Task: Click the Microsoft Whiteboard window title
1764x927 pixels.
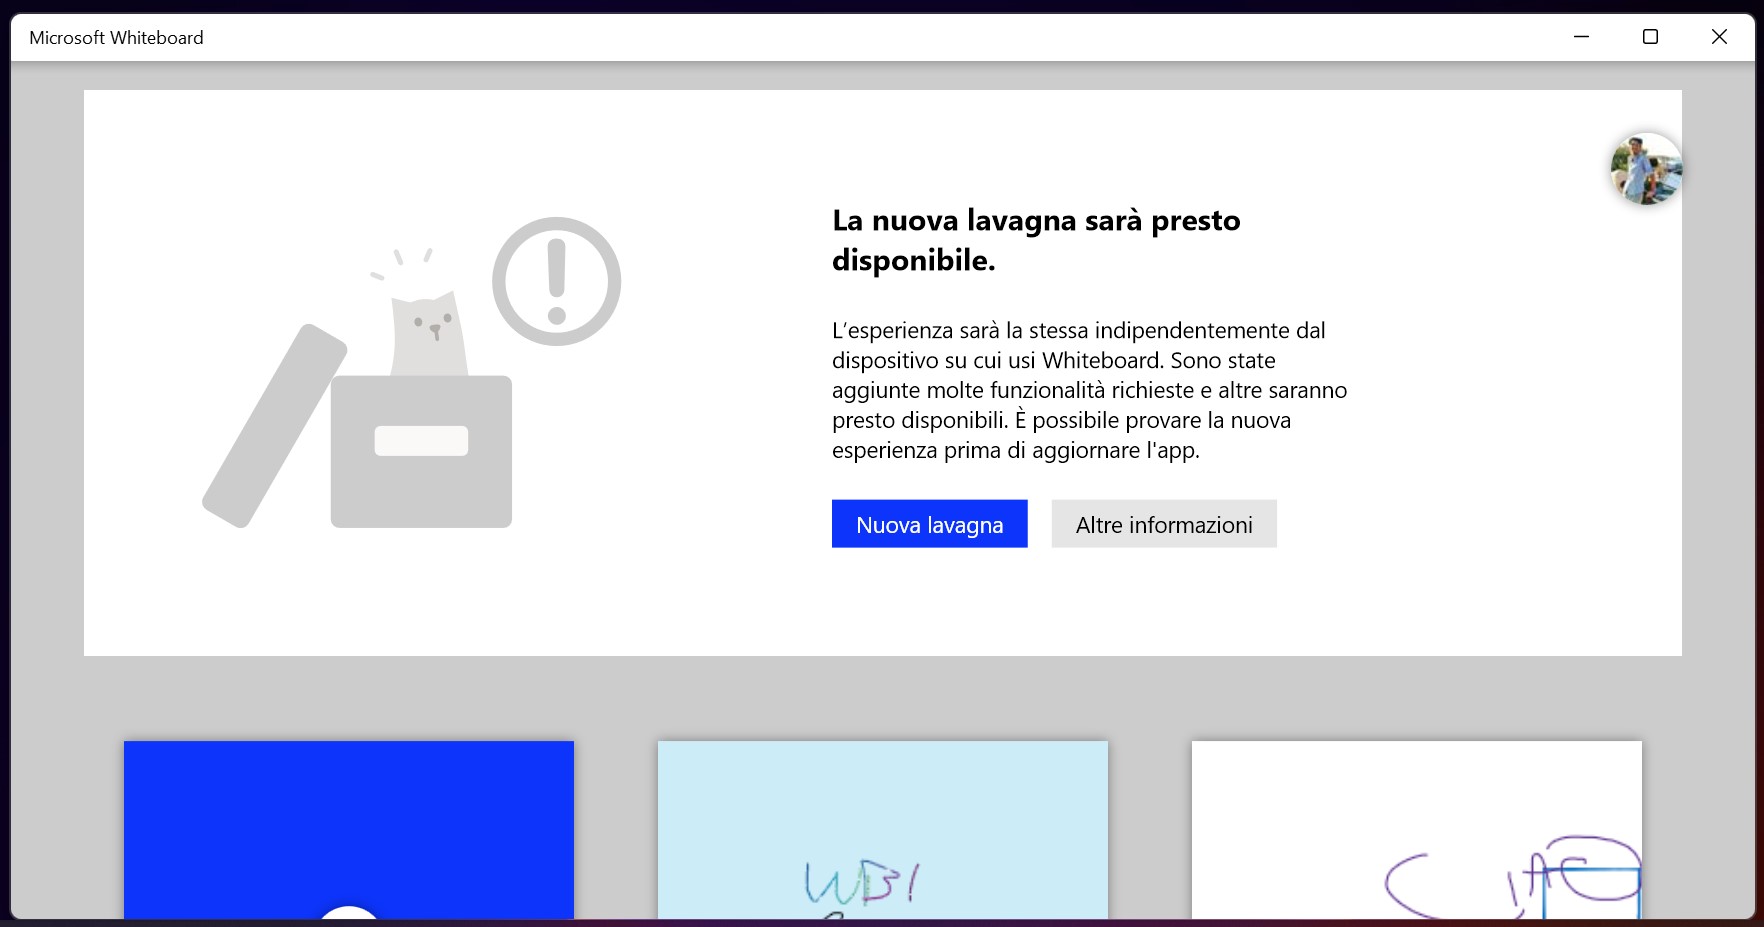Action: pos(116,38)
